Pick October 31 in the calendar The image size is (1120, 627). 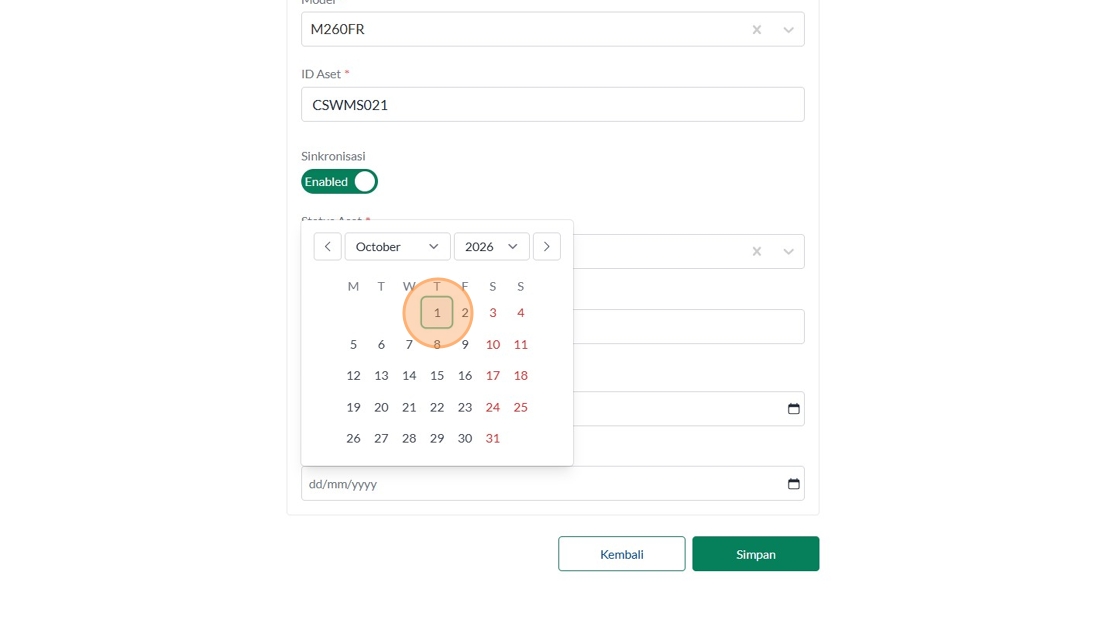click(493, 439)
